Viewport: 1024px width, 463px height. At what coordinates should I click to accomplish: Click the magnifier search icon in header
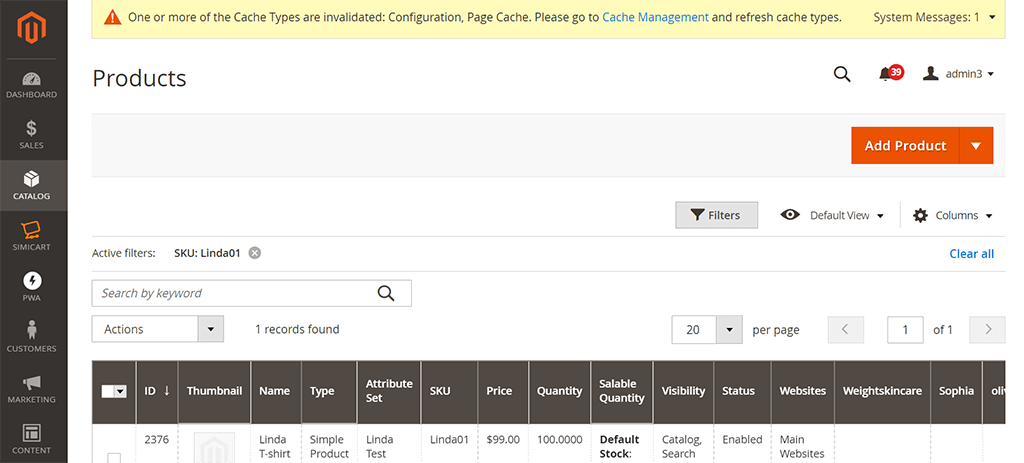click(842, 74)
